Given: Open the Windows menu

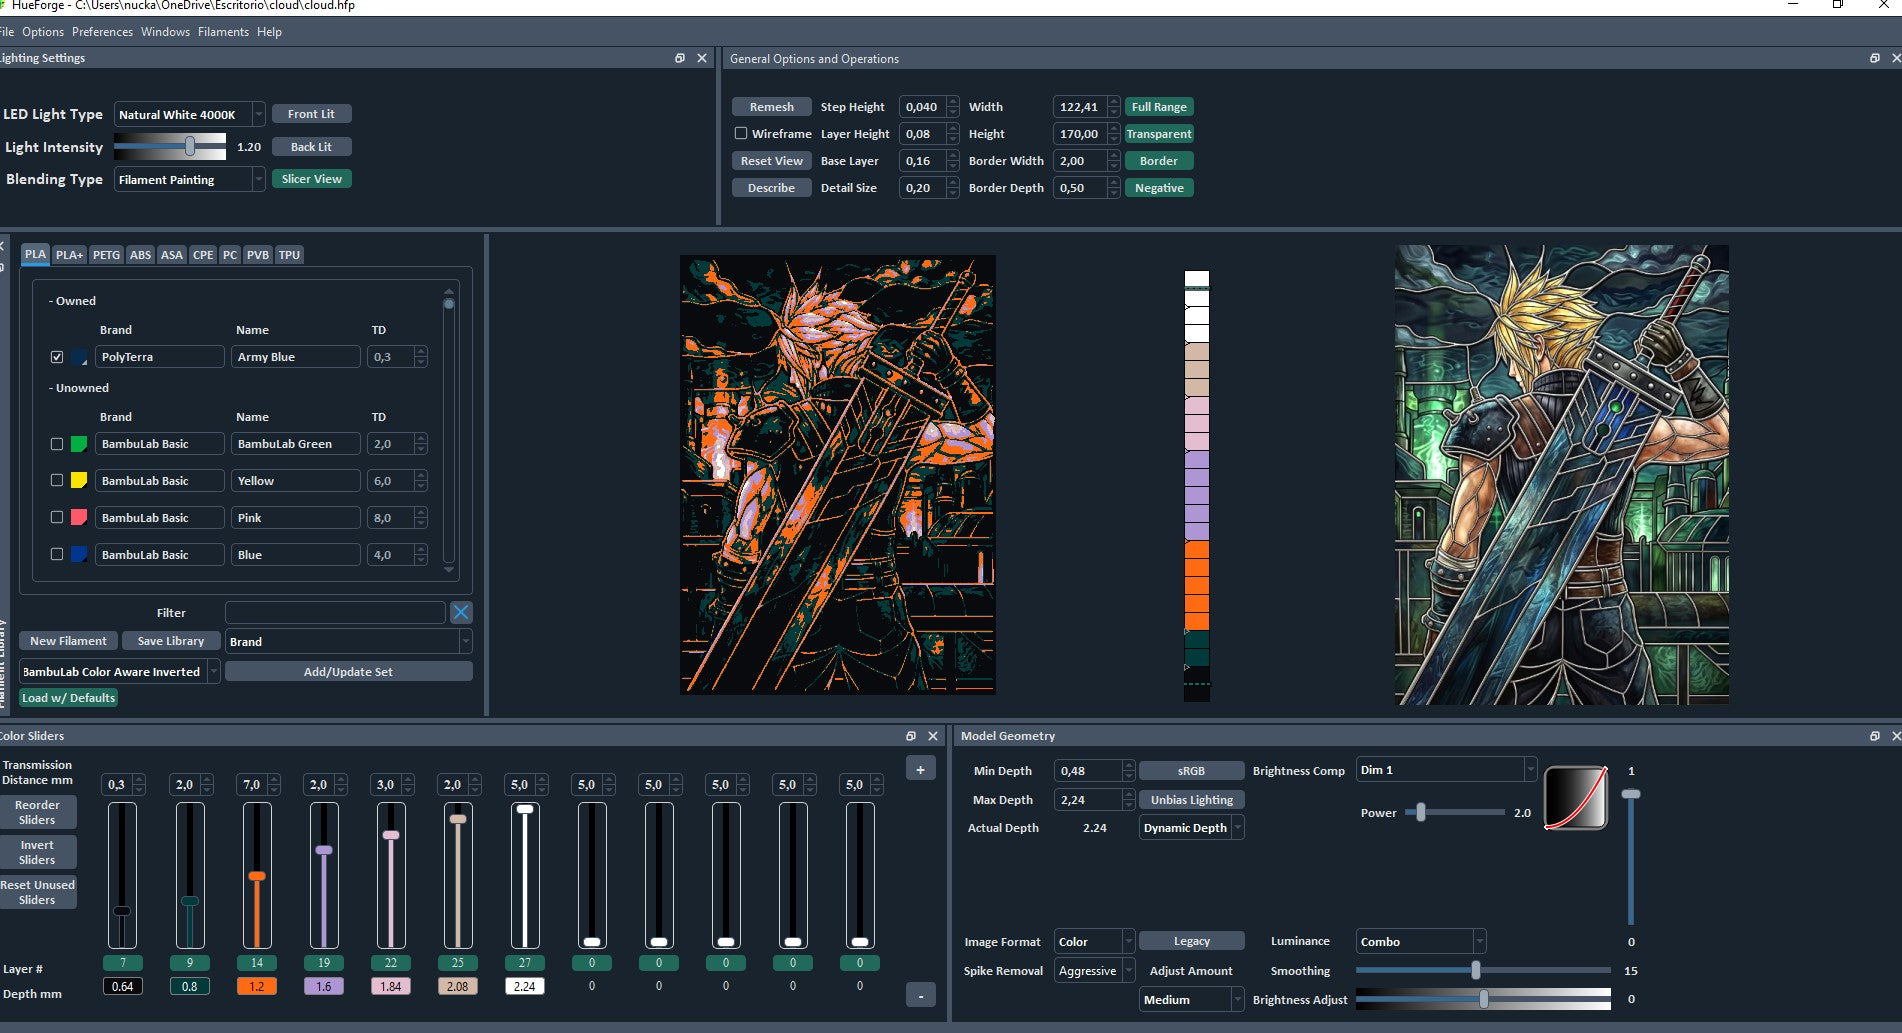Looking at the screenshot, I should (165, 32).
